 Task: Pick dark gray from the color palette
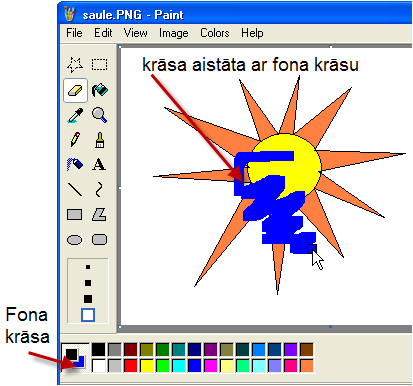click(x=115, y=350)
